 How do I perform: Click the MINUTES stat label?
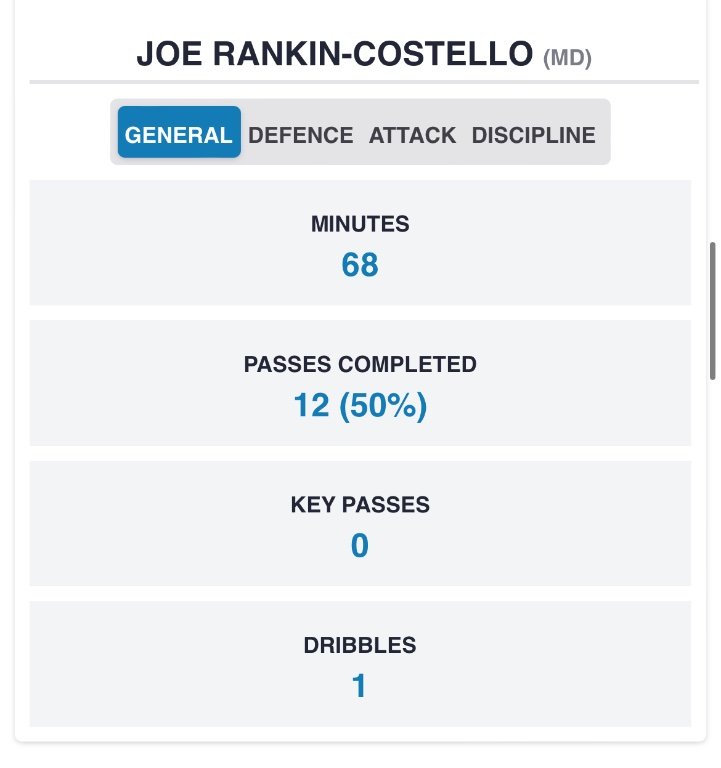(360, 224)
